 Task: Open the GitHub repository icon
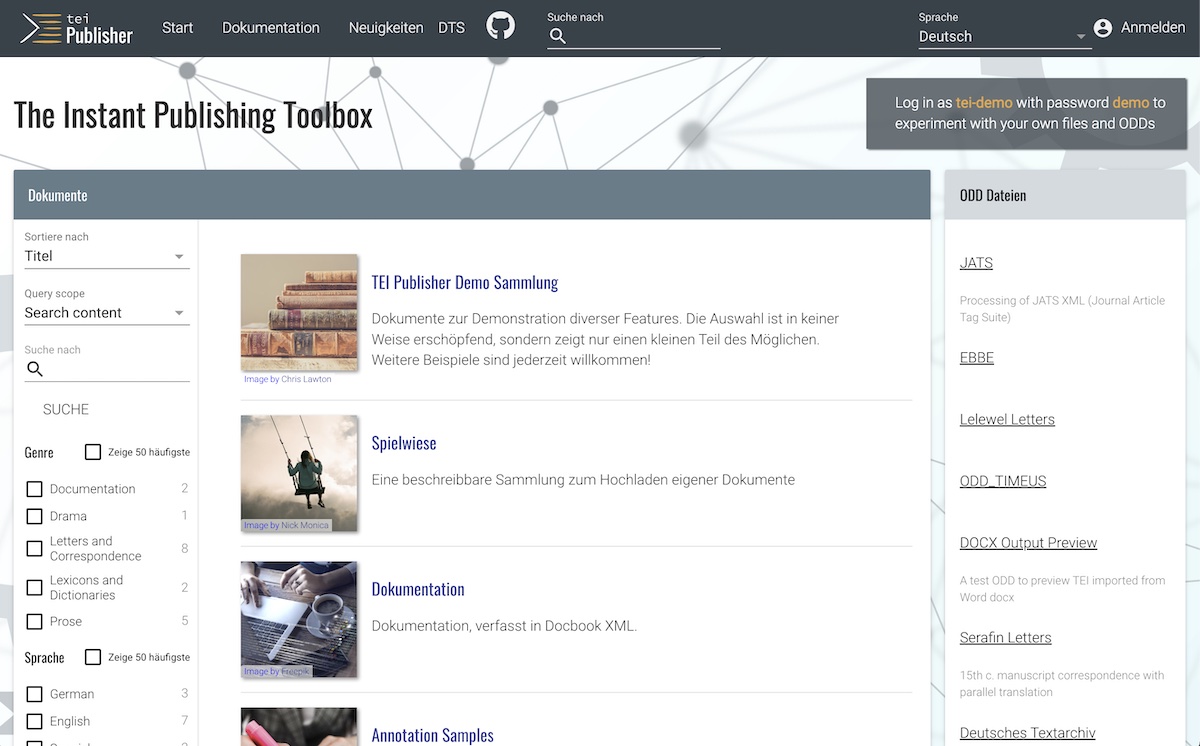click(500, 26)
